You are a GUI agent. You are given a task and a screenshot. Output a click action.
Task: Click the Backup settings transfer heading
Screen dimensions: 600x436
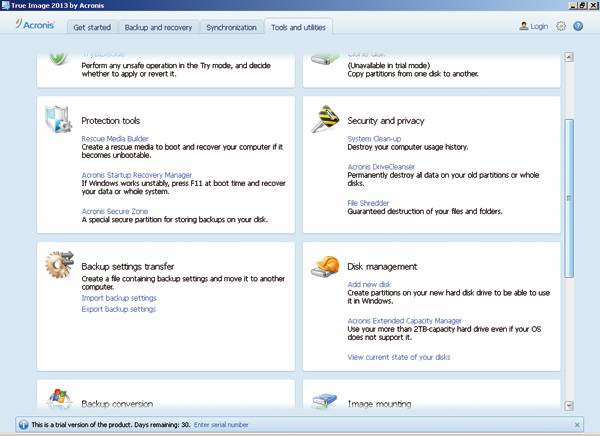coord(128,266)
